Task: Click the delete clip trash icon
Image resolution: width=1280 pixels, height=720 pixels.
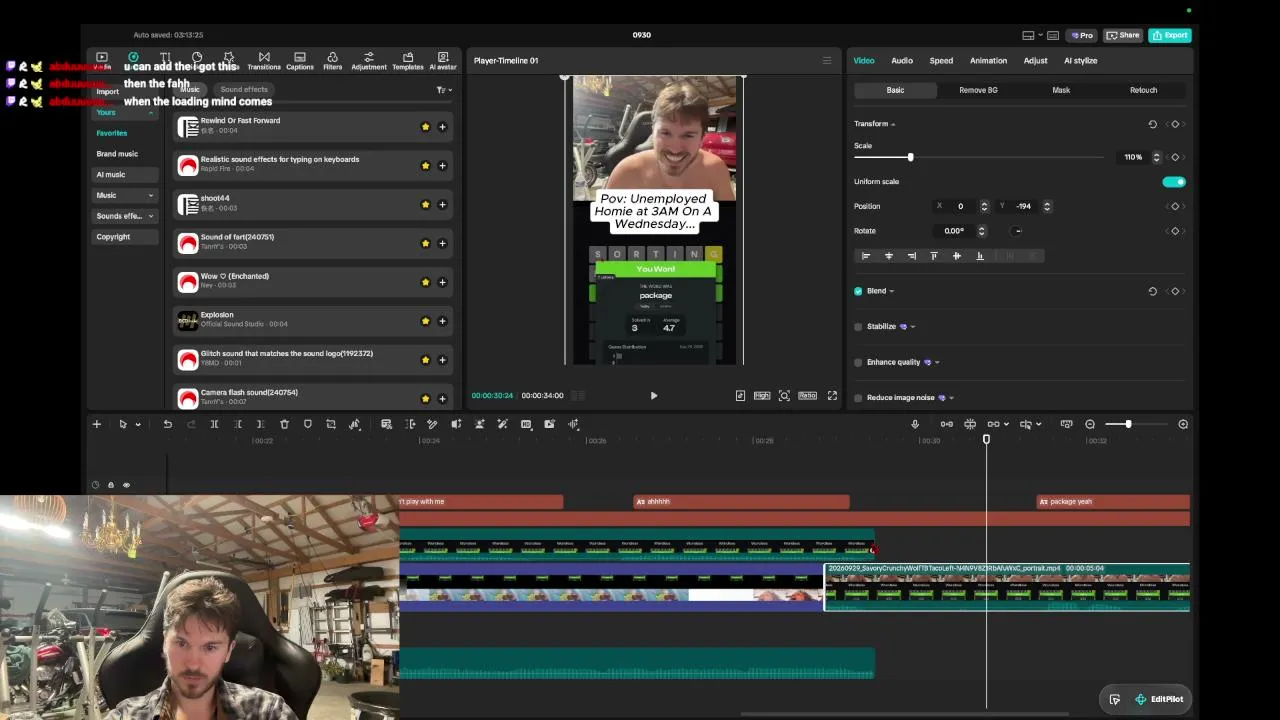Action: (284, 424)
